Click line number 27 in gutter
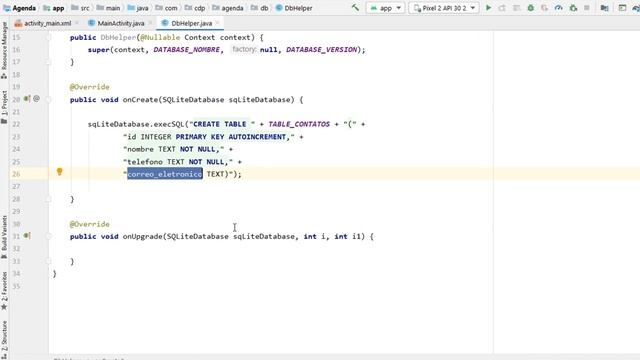 click(16, 187)
